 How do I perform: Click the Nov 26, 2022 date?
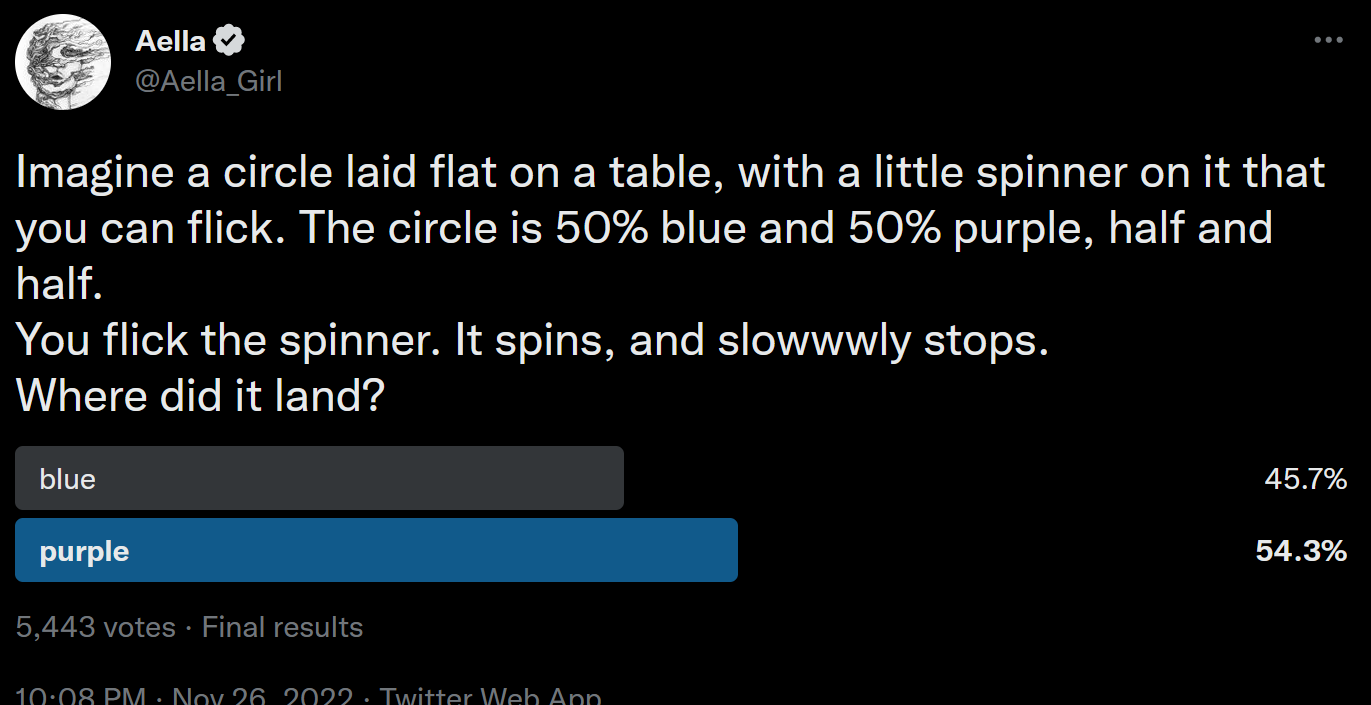[x=262, y=695]
